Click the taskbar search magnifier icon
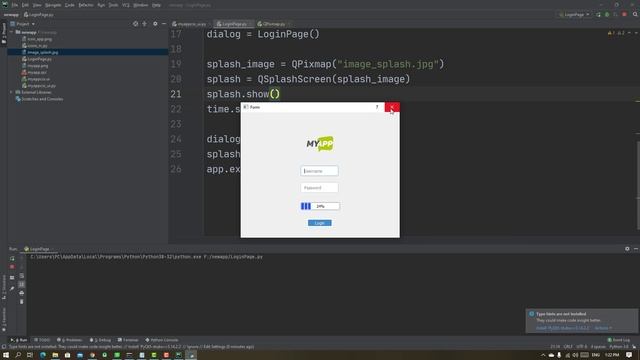 (x=18, y=355)
